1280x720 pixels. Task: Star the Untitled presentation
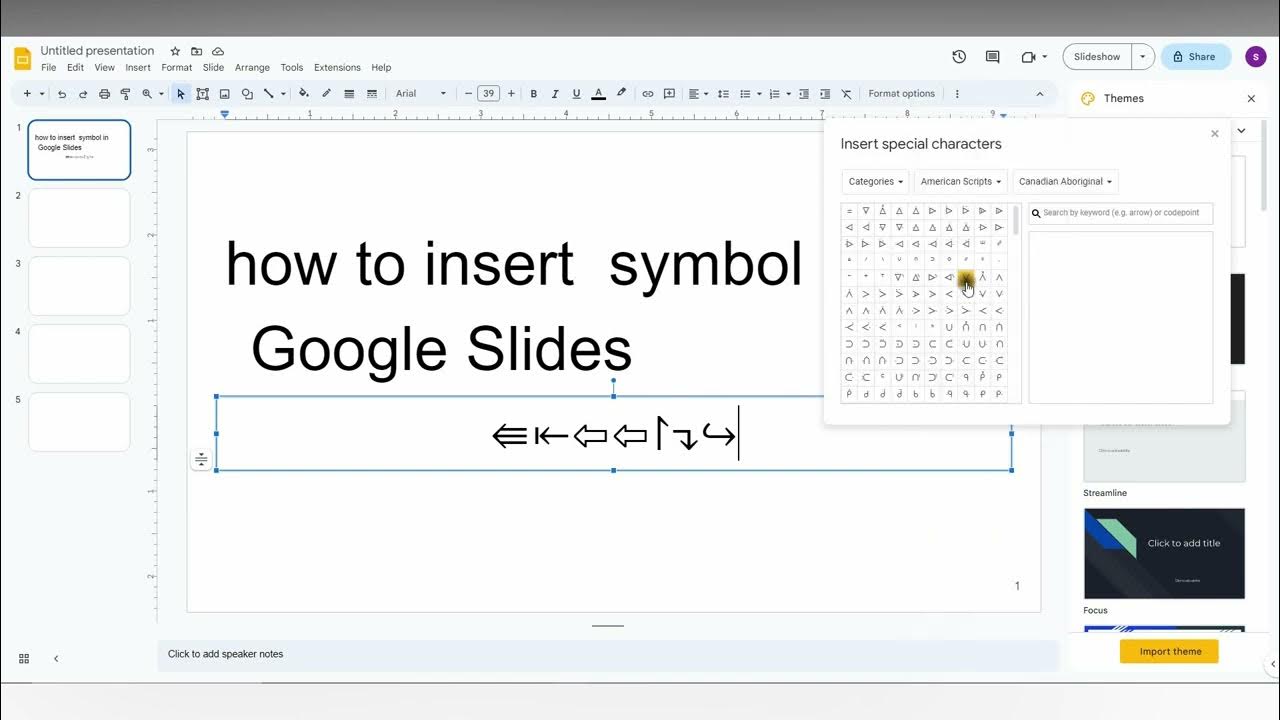click(x=175, y=51)
